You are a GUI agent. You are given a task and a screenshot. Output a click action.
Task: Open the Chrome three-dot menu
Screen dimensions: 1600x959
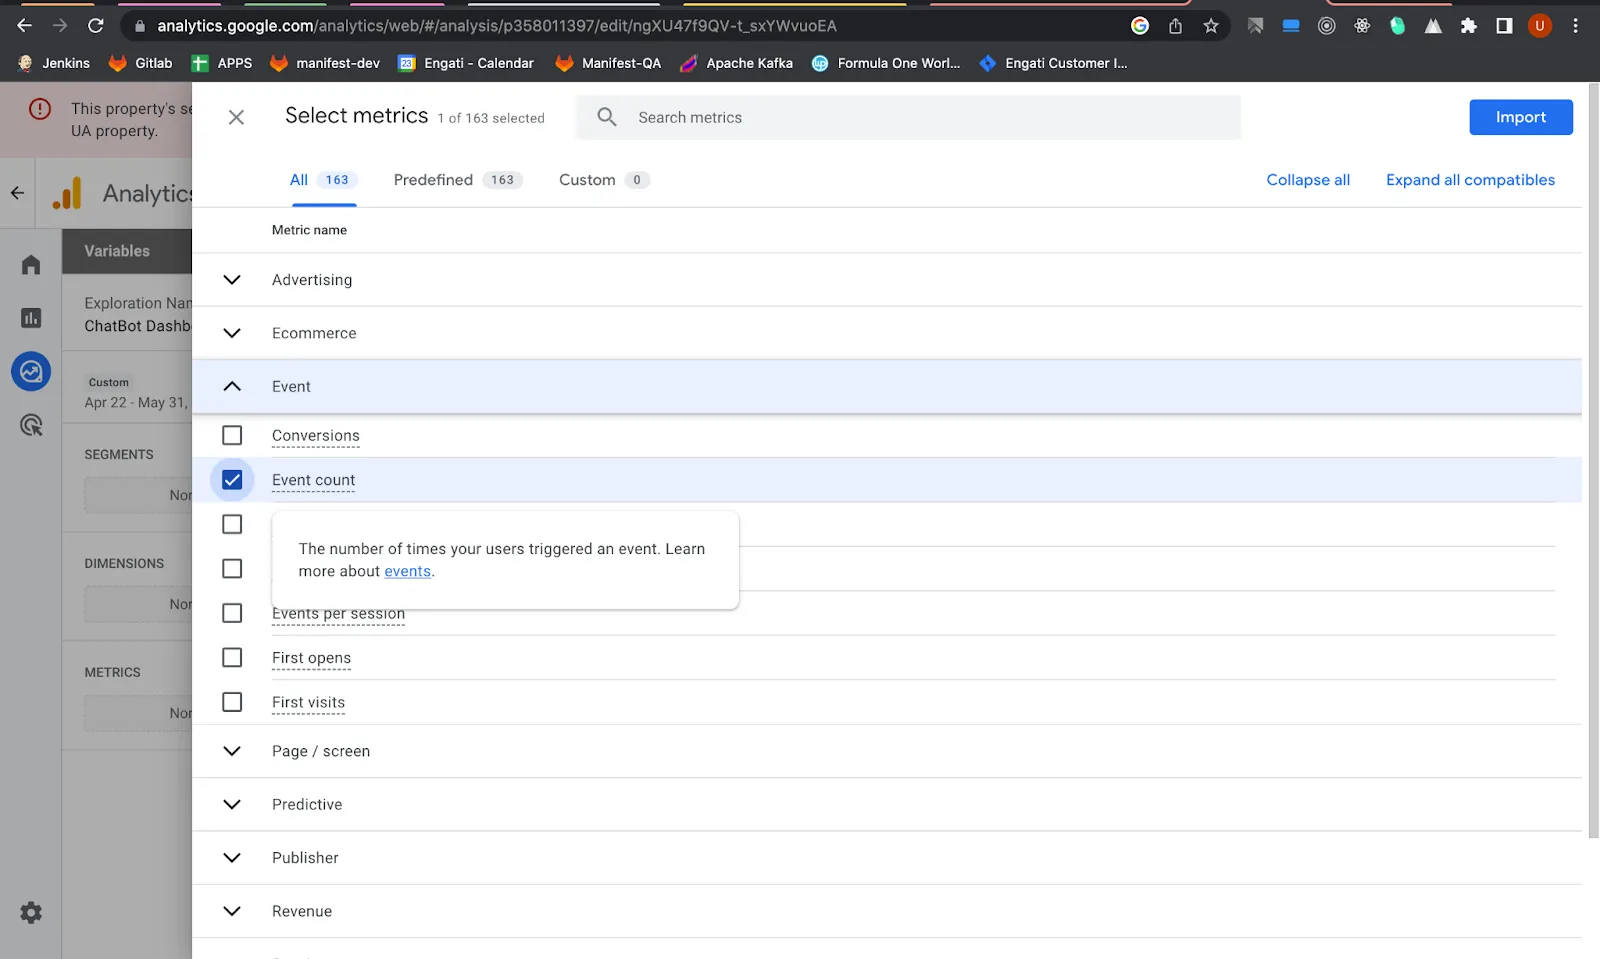tap(1575, 26)
